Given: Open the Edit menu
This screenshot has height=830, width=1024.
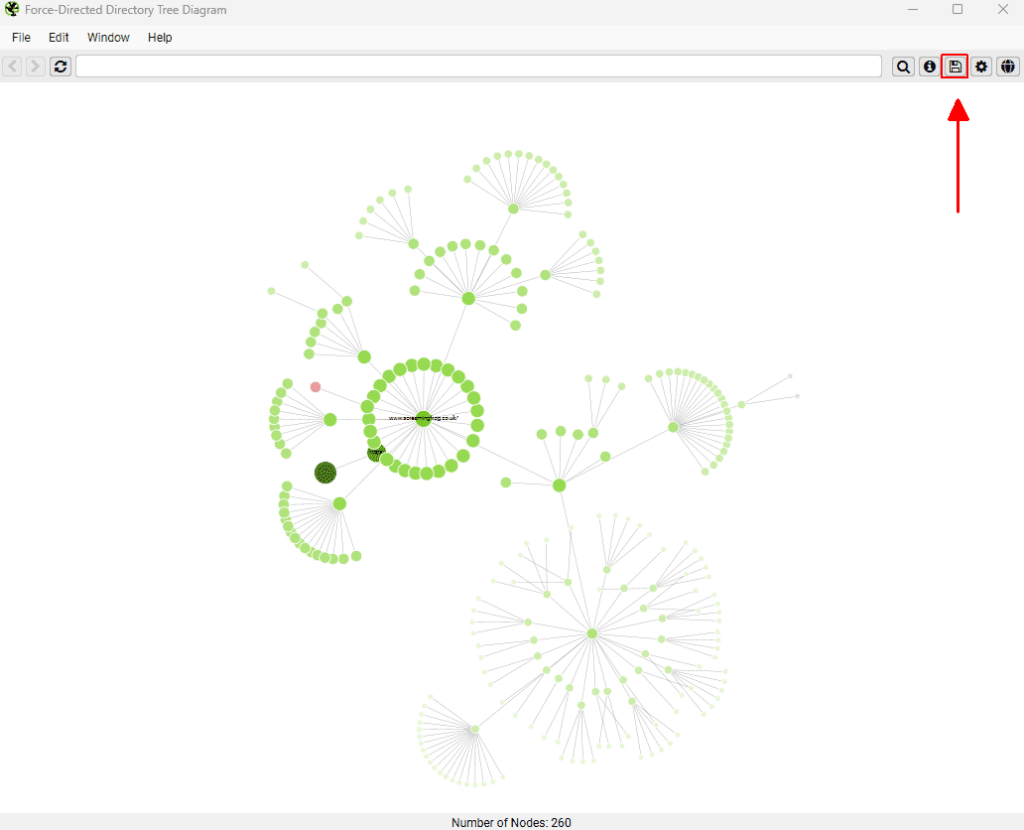Looking at the screenshot, I should tap(59, 38).
